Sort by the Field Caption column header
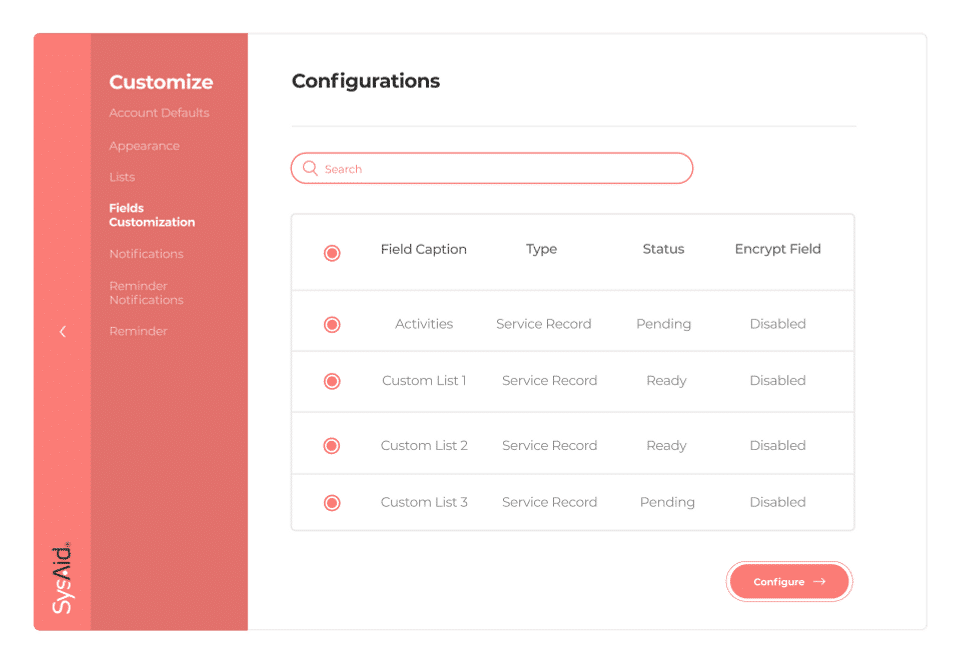The height and width of the screenshot is (664, 960). (x=423, y=249)
